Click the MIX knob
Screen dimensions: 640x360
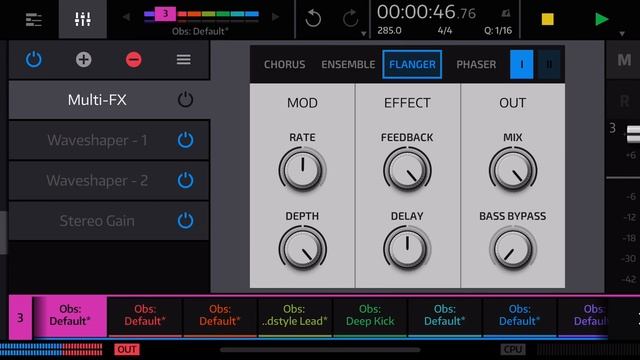513,170
